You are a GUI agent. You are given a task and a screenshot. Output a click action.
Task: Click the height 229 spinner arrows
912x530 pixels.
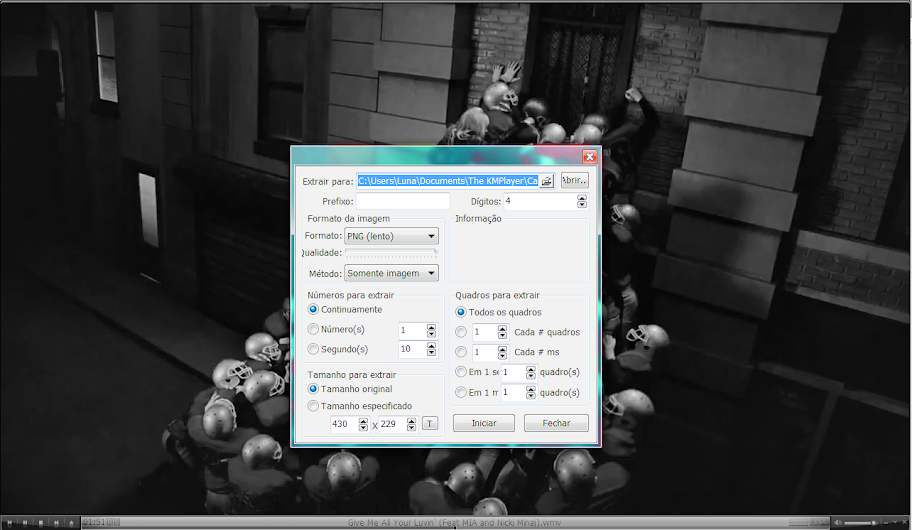411,424
